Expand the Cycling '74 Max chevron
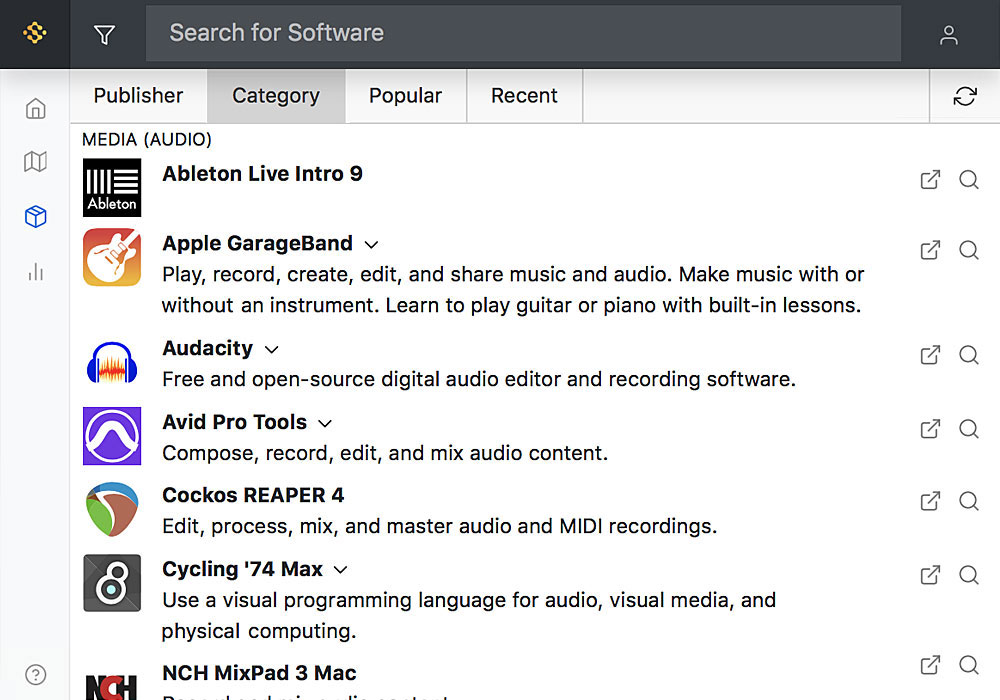The height and width of the screenshot is (700, 1000). click(x=341, y=571)
